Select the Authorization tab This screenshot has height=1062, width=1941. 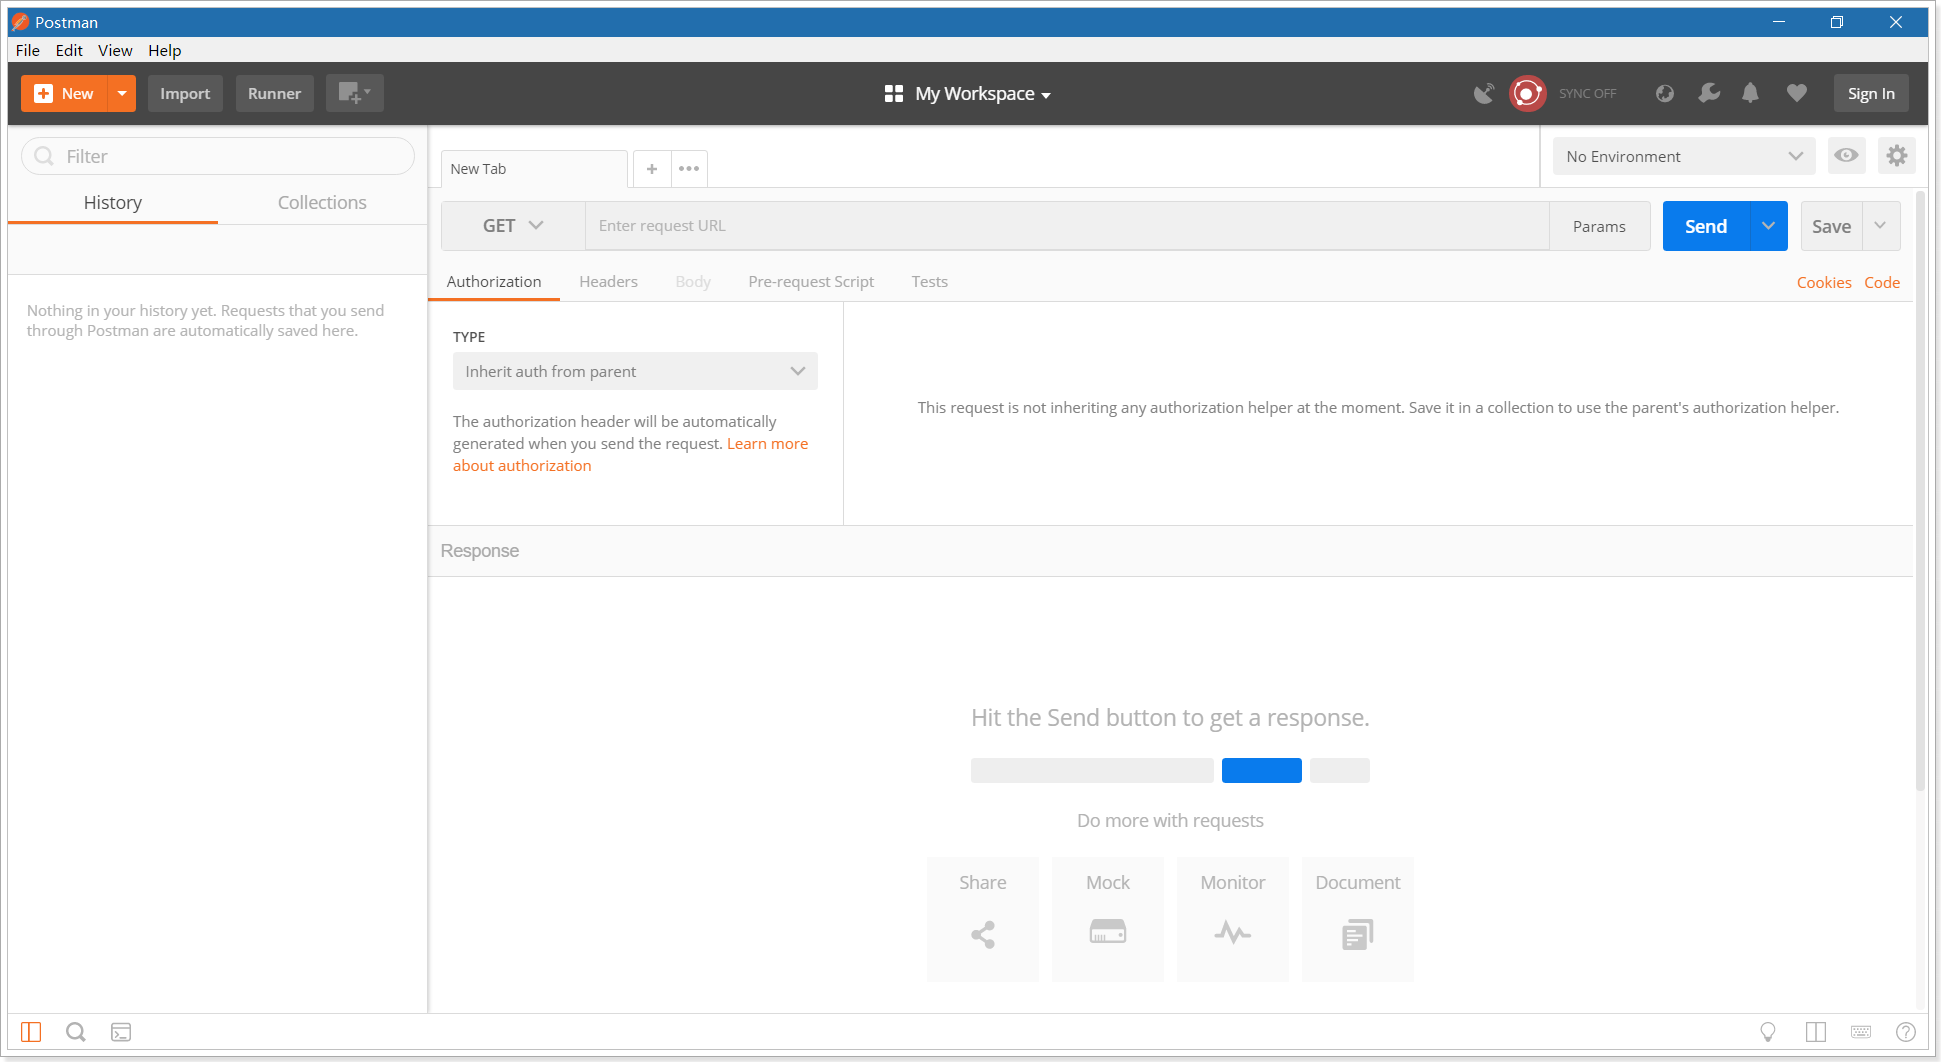pos(494,282)
